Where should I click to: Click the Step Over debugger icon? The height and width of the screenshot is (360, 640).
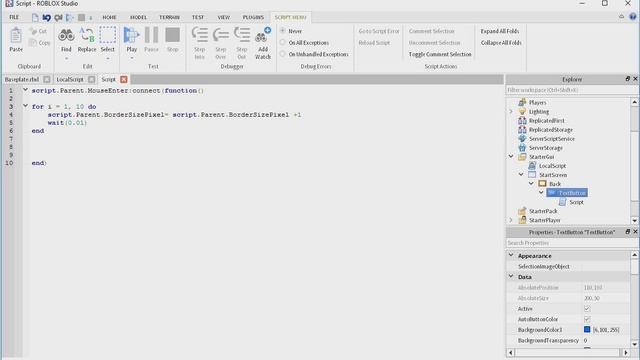click(x=221, y=35)
